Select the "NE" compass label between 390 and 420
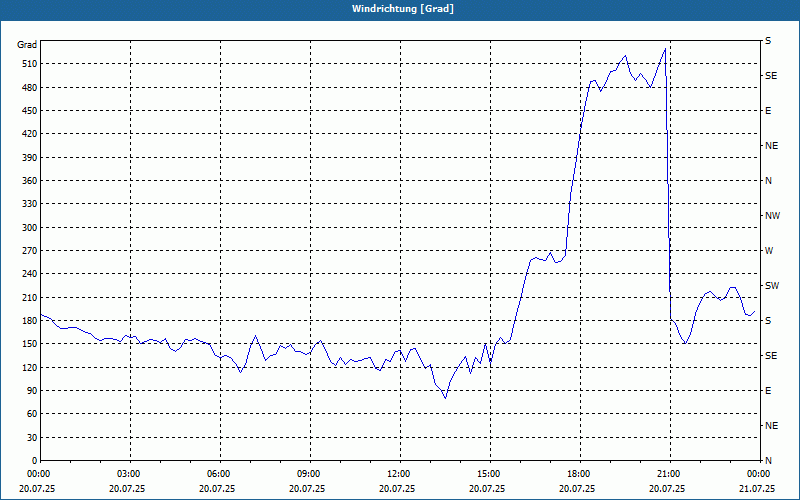Viewport: 800px width, 500px height. (x=771, y=146)
